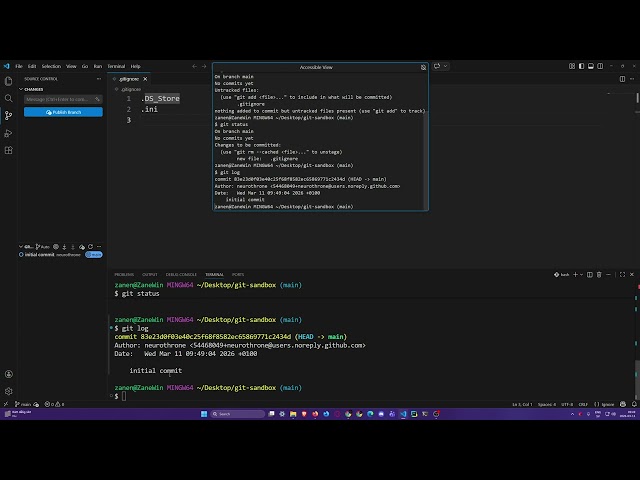Kill the terminal with the trash icon

coord(599,275)
